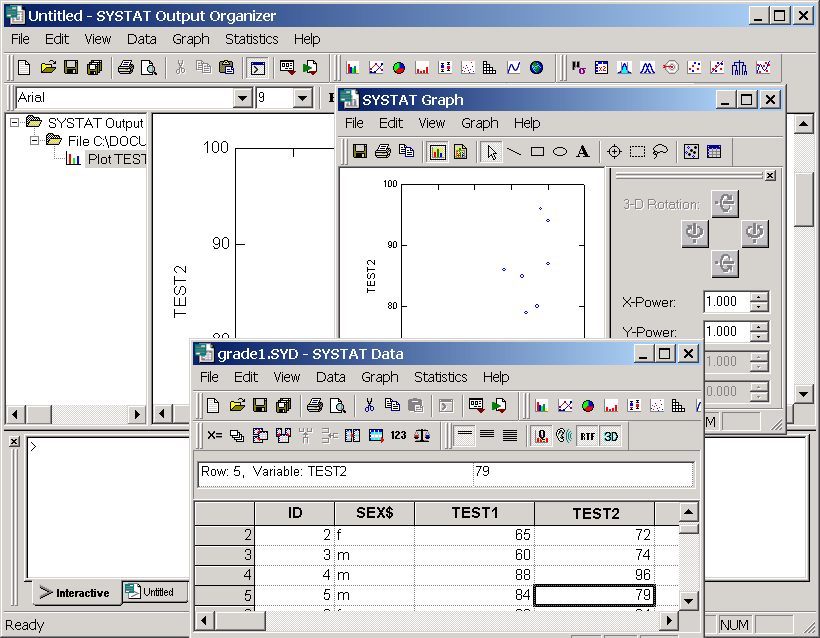The image size is (820, 638).
Task: Click balance scales weight icon in Data window
Action: tap(422, 436)
